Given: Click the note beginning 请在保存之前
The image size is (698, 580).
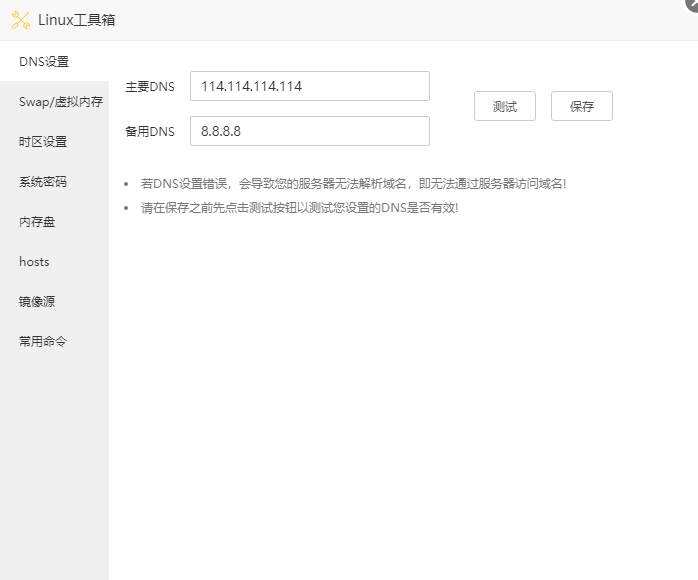Looking at the screenshot, I should (300, 207).
